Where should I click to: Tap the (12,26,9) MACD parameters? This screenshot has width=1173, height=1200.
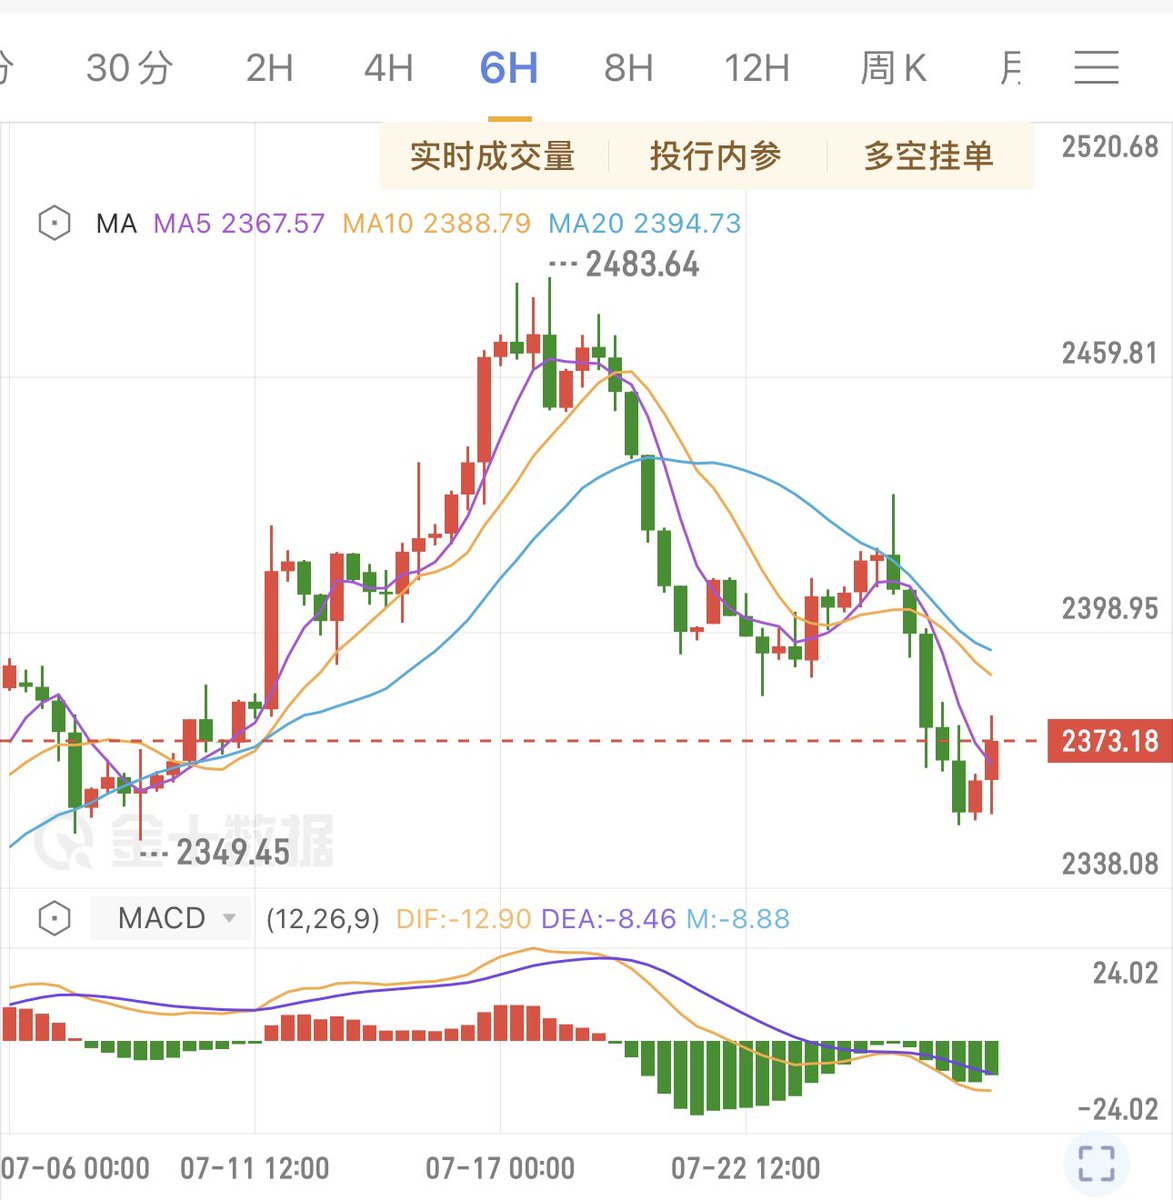point(323,918)
